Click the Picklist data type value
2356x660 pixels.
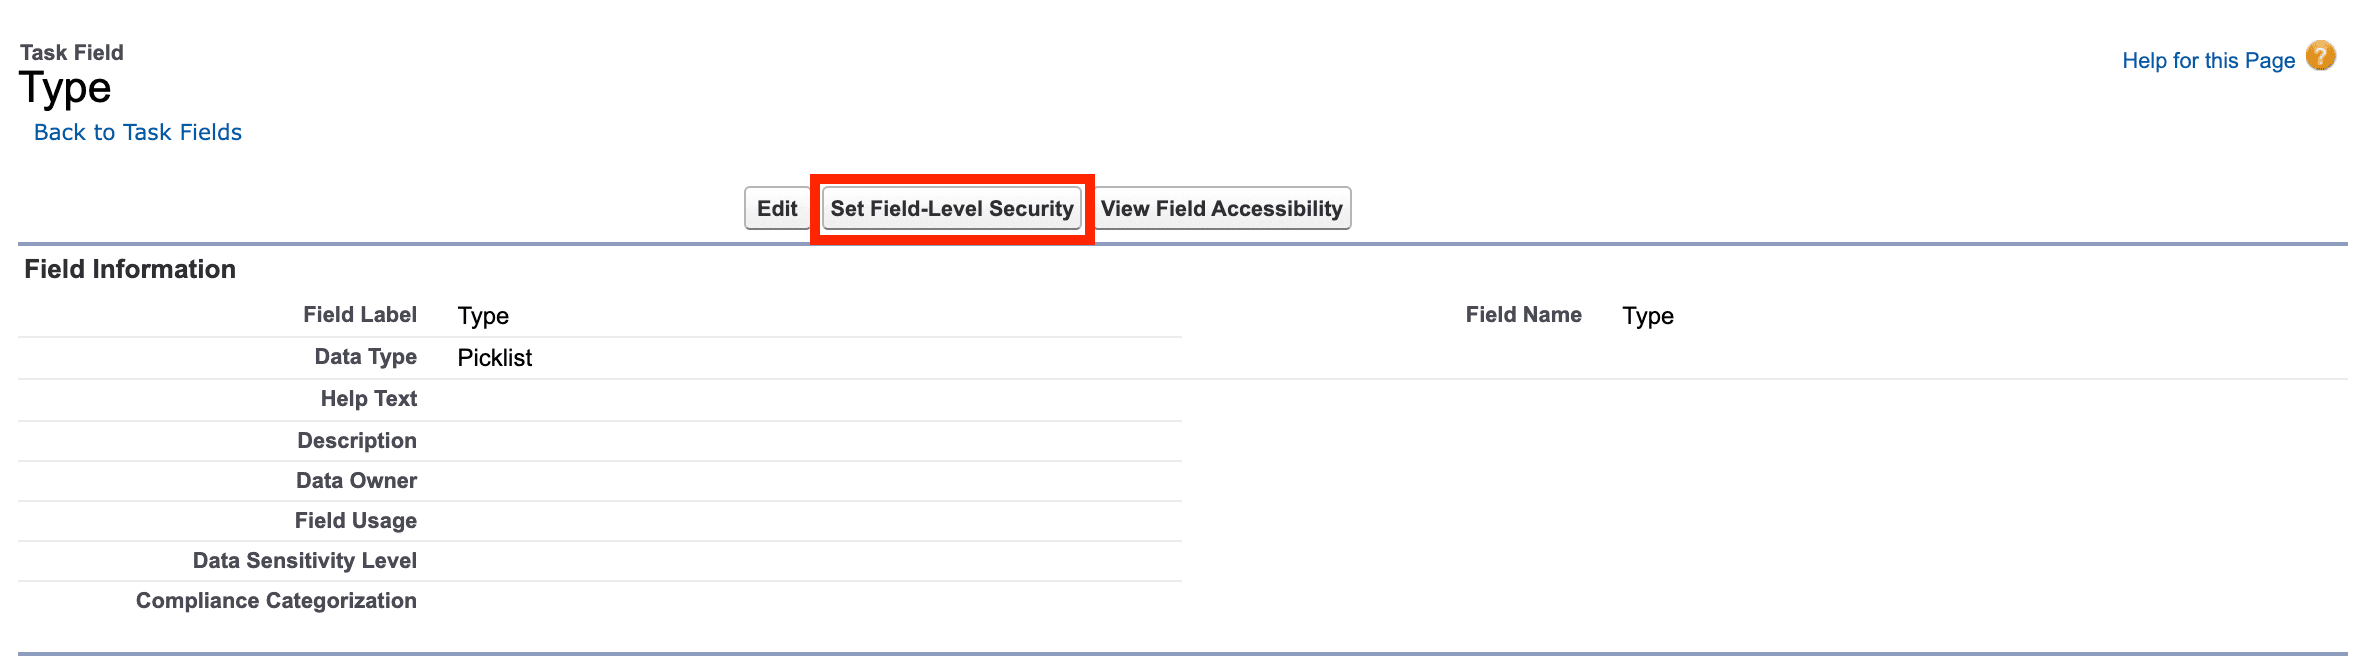coord(494,358)
